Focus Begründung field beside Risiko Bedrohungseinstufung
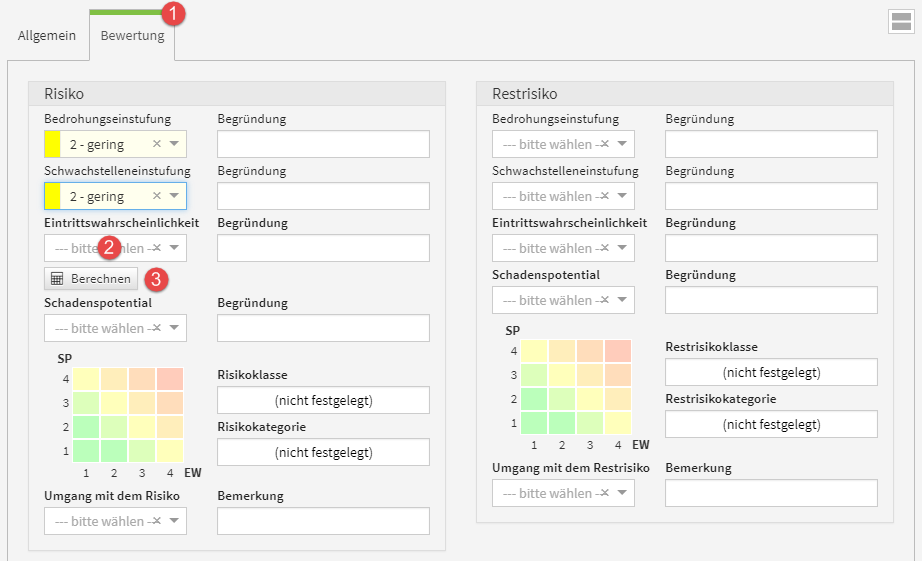This screenshot has width=922, height=561. [323, 144]
